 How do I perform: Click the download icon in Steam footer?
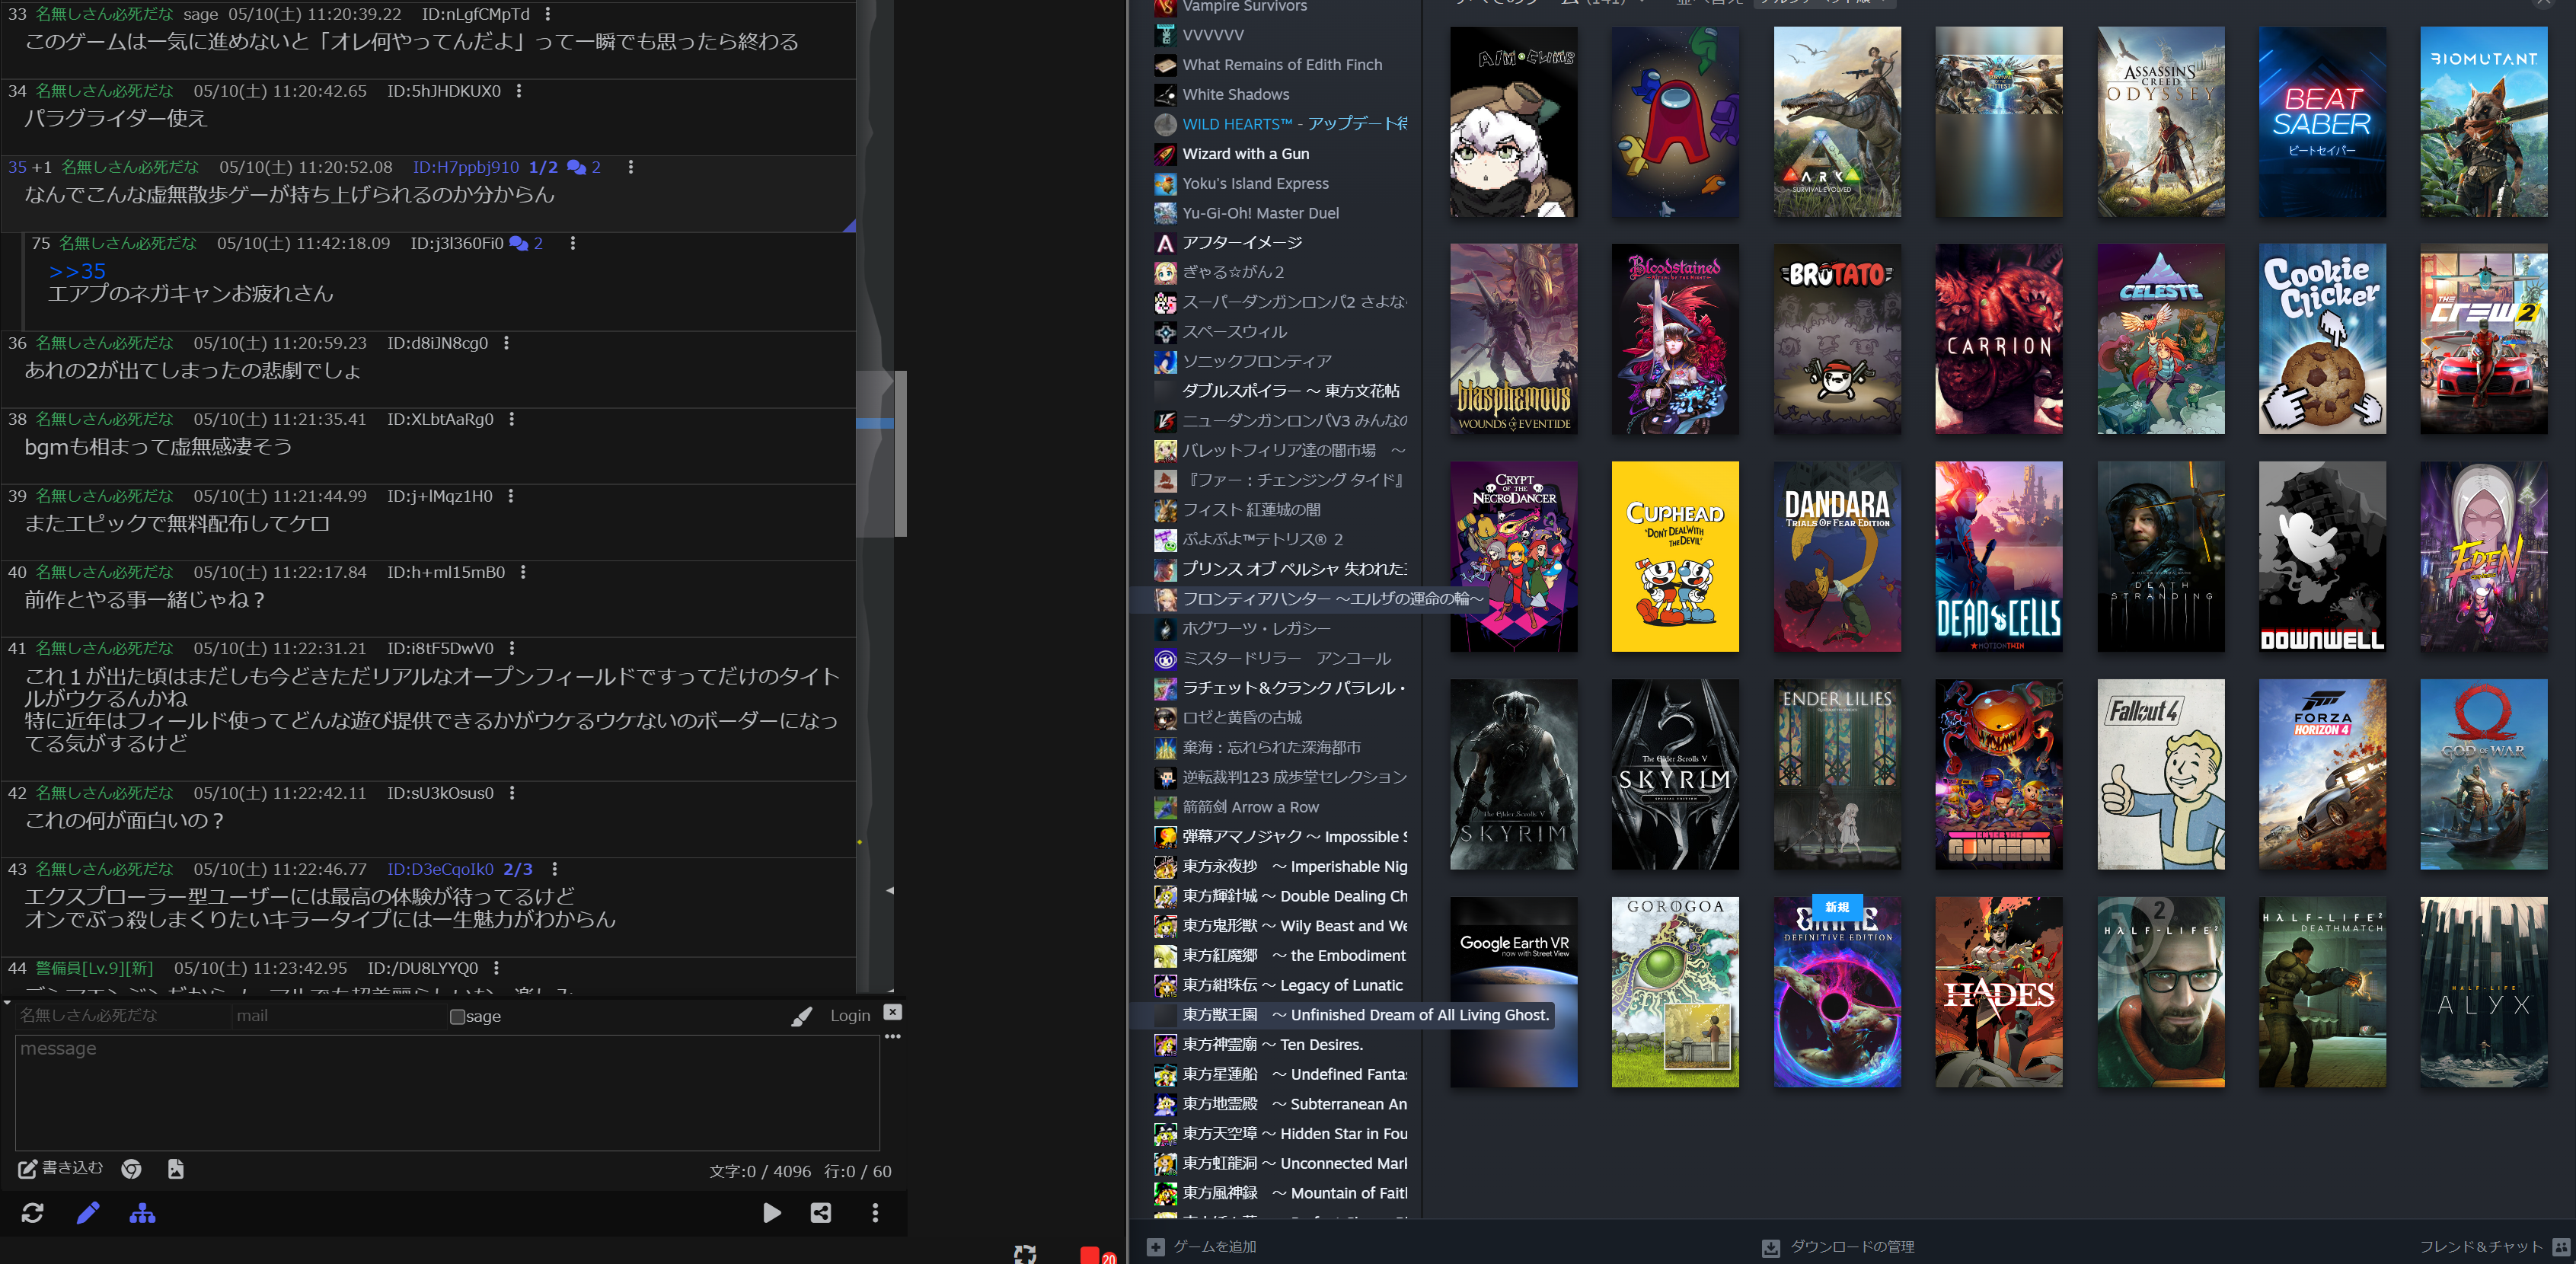click(1770, 1247)
